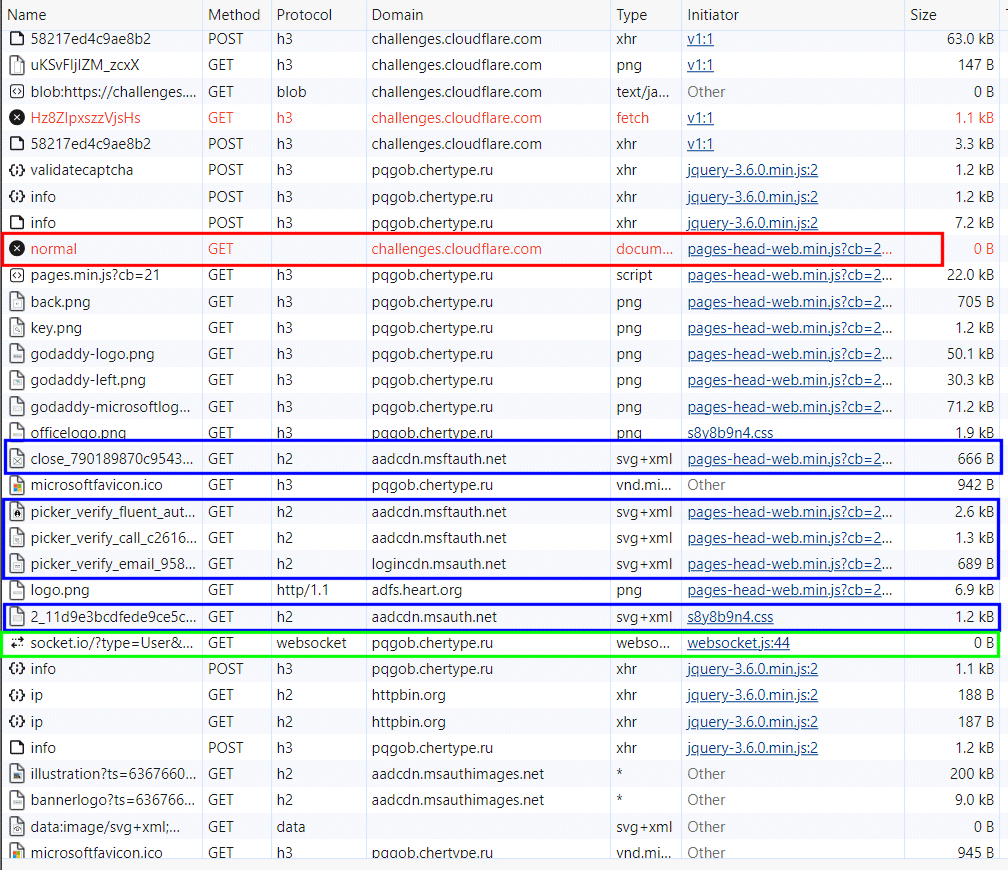
Task: Click the script icon beside pages.min.js?cb=21
Action: (x=17, y=275)
